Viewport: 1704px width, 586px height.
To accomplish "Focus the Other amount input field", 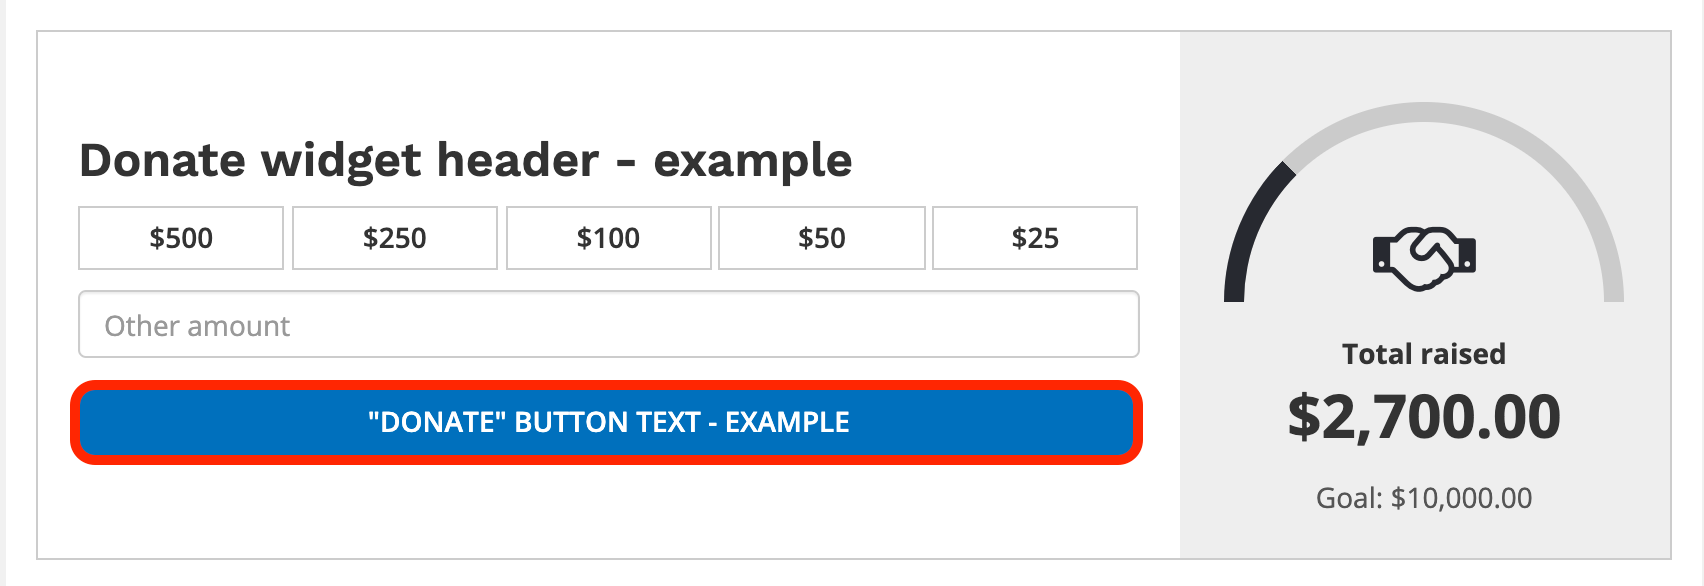I will pyautogui.click(x=608, y=325).
